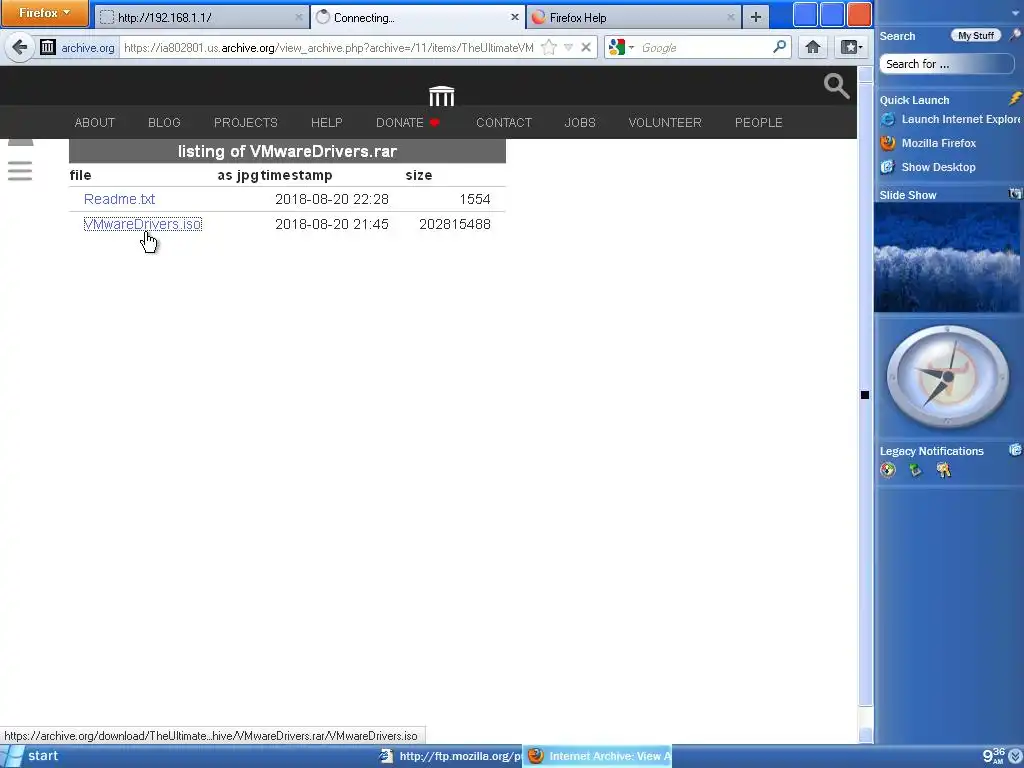Launch Internet Explorer from Quick Launch
Image resolution: width=1024 pixels, height=768 pixels.
click(x=950, y=119)
